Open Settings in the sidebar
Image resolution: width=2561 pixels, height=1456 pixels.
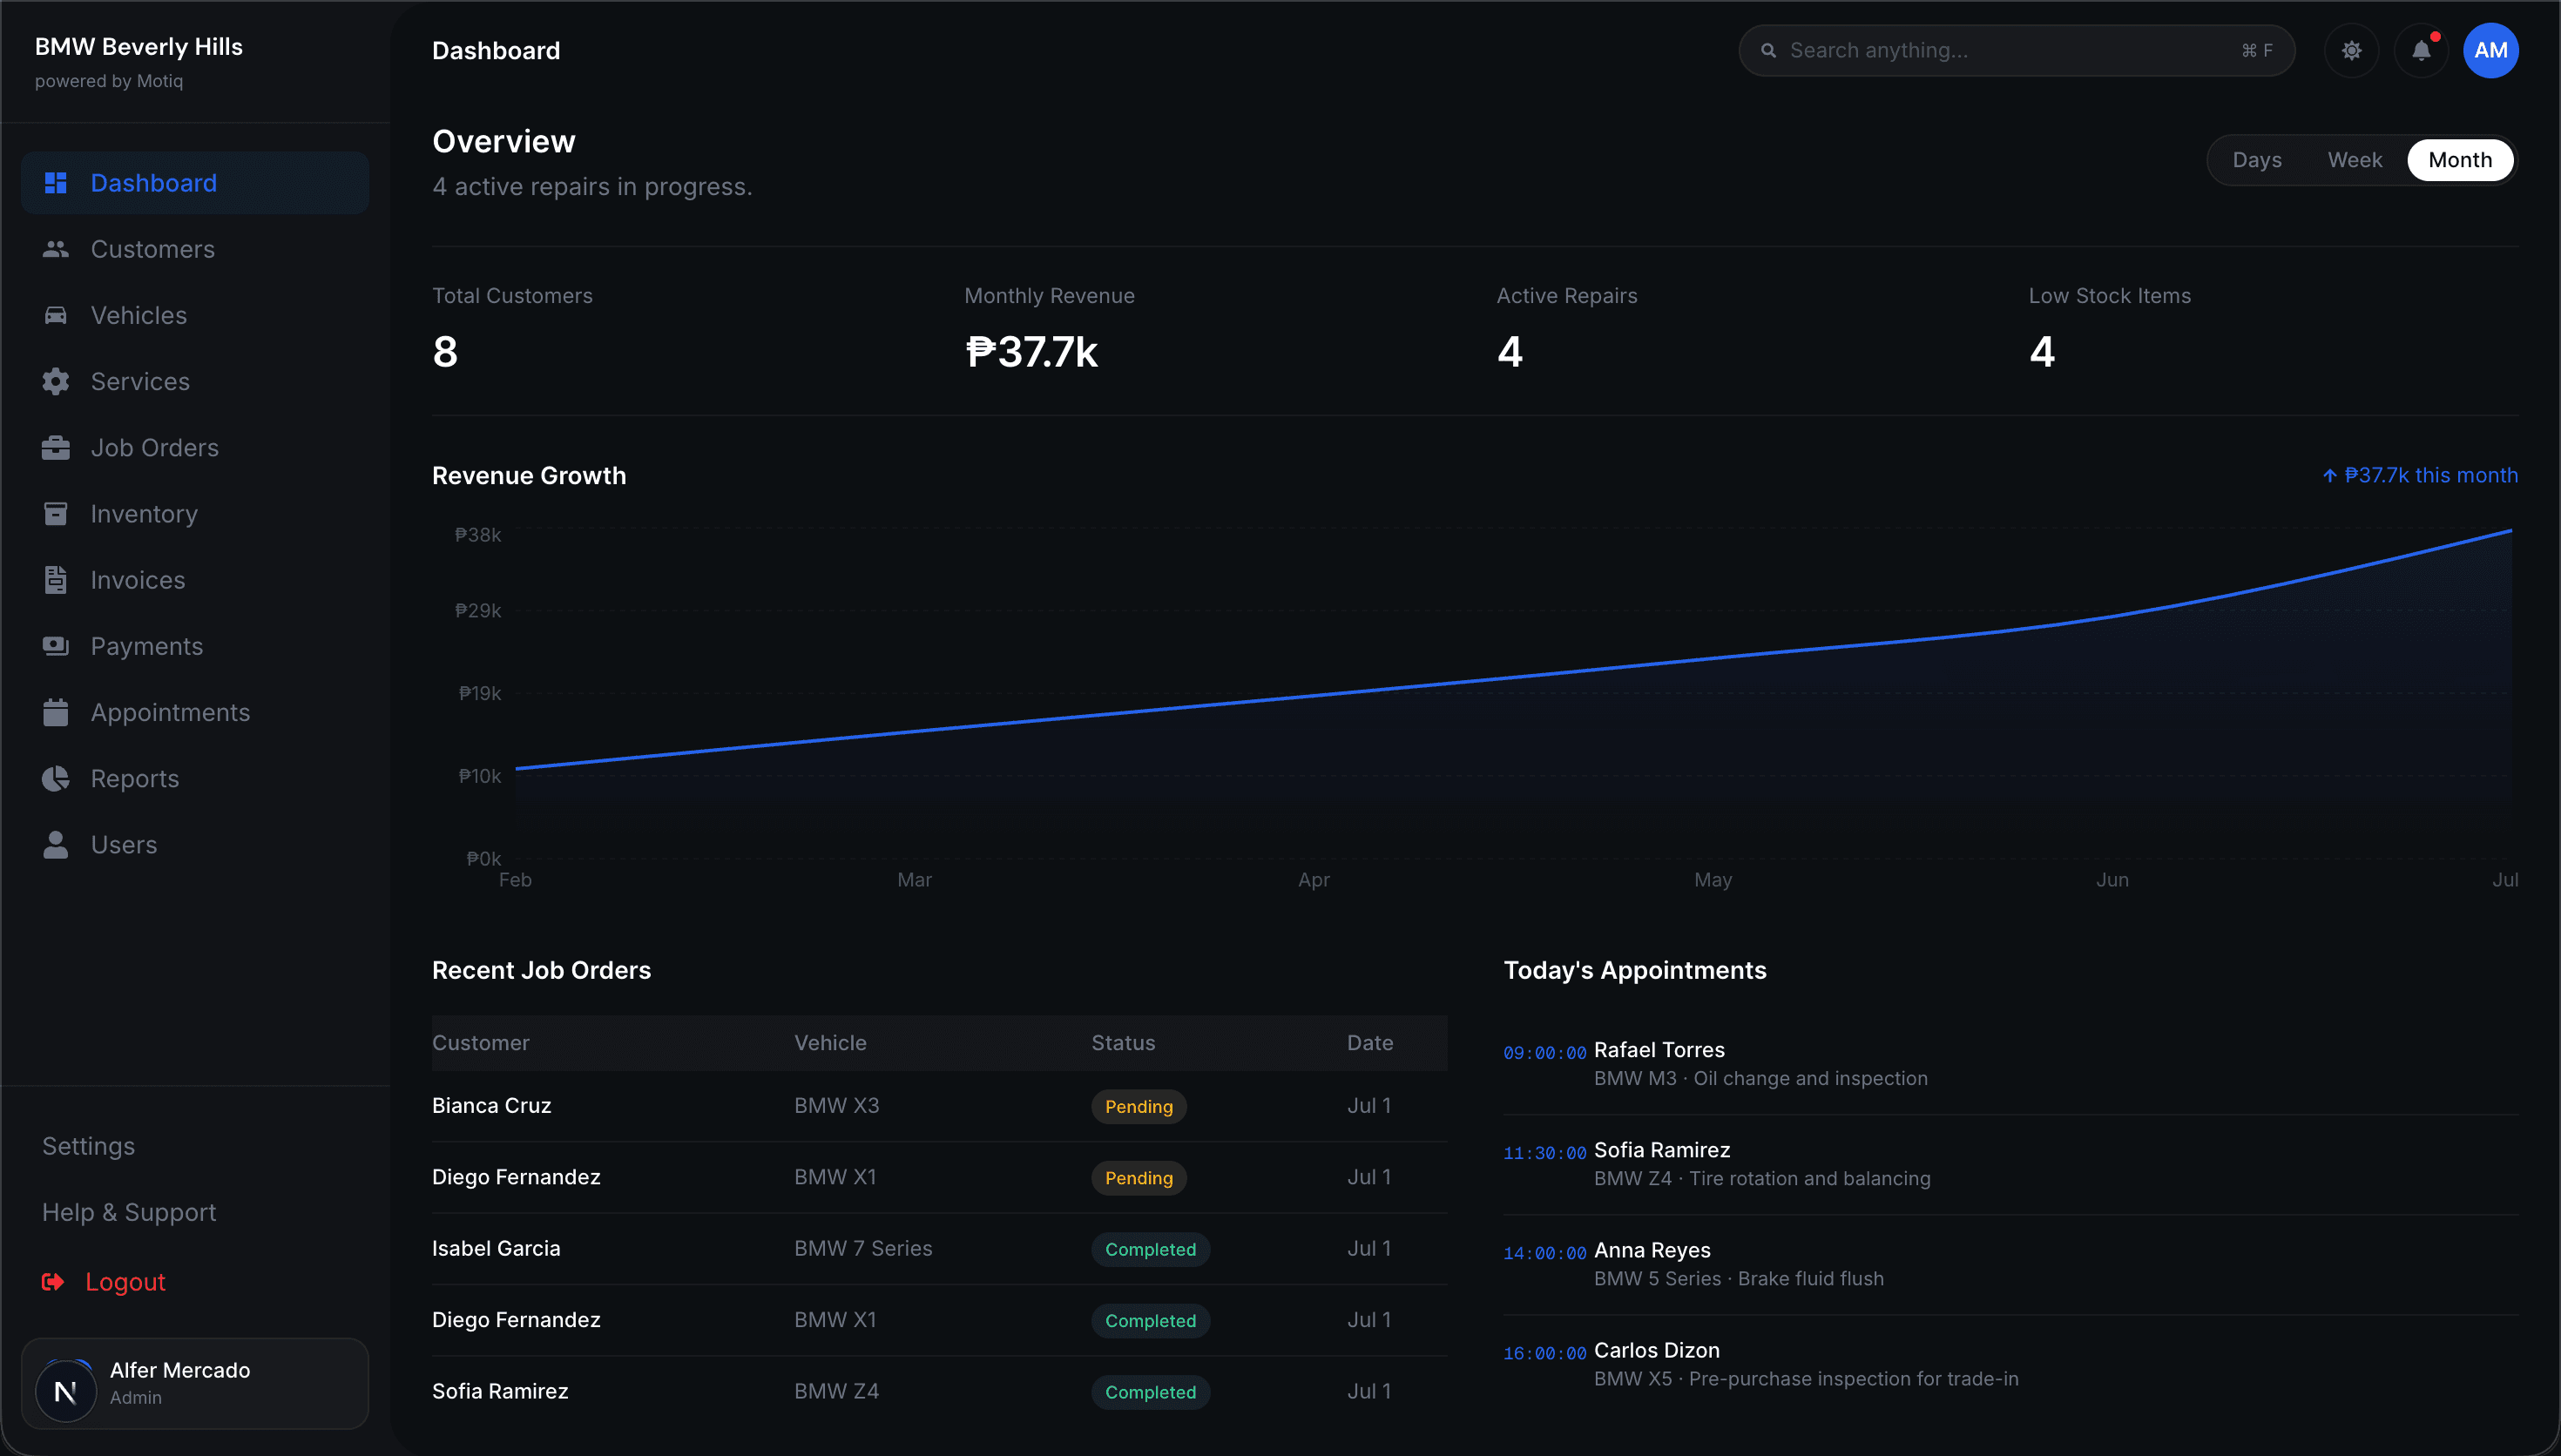(88, 1146)
